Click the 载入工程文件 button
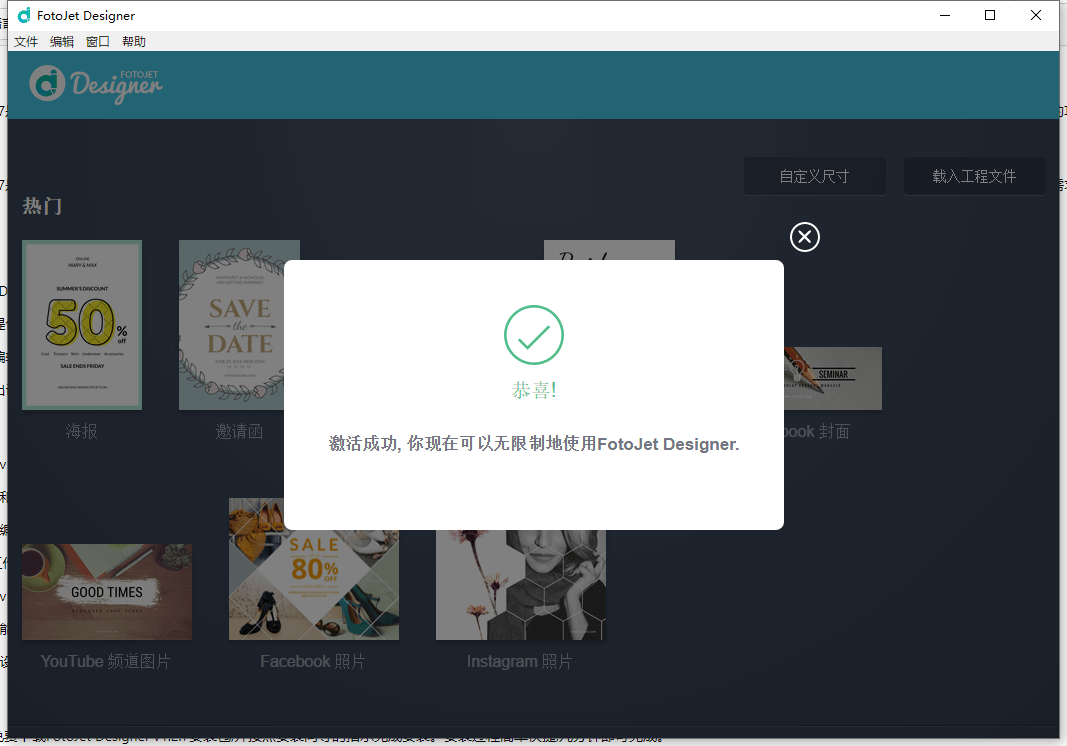The width and height of the screenshot is (1067, 746). pos(974,176)
